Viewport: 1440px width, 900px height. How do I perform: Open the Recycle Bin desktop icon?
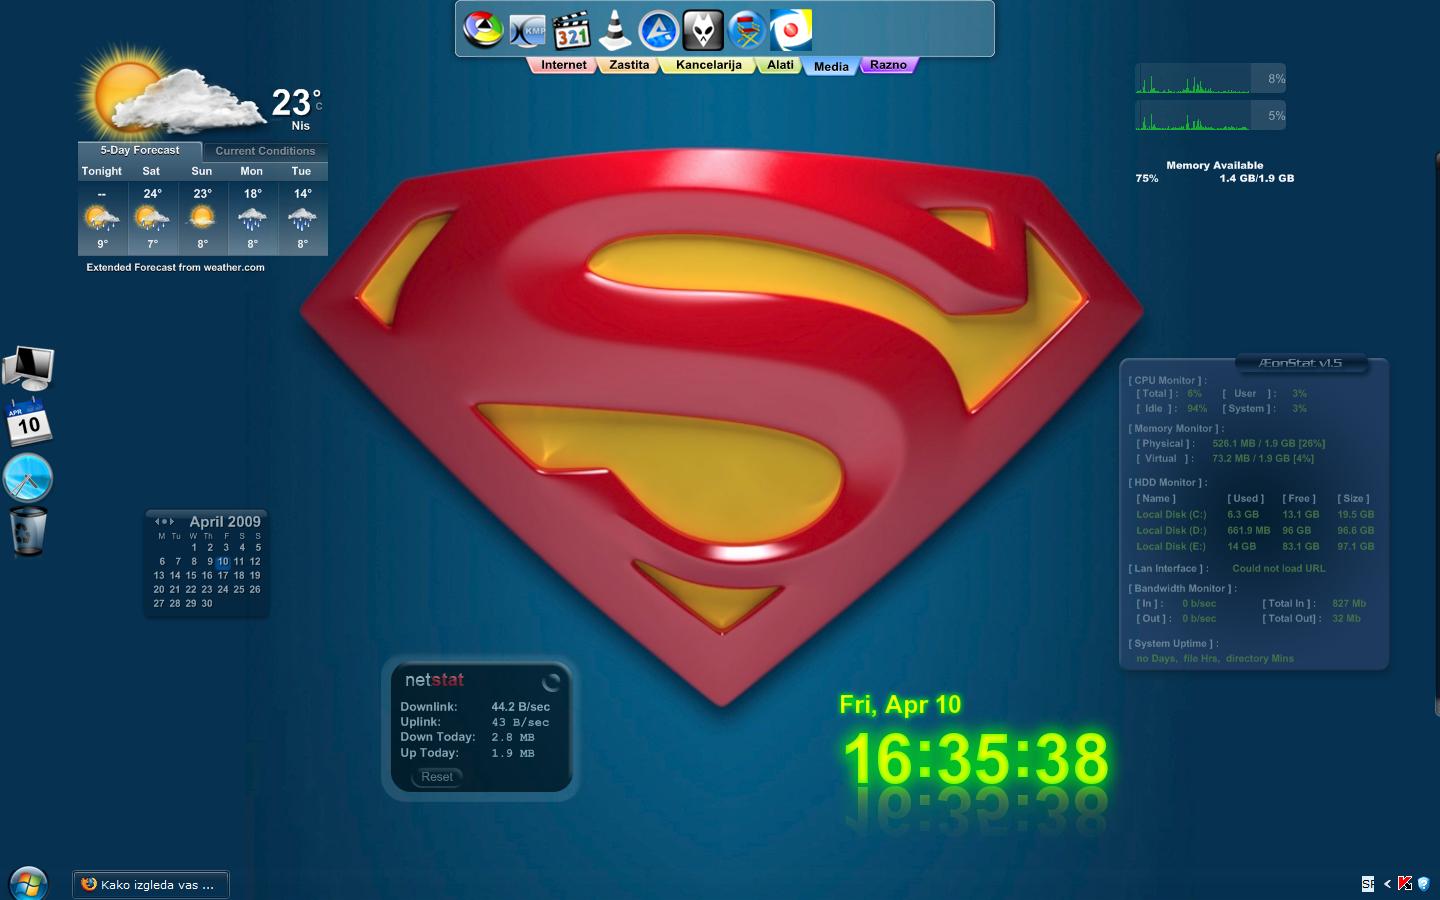click(x=28, y=530)
